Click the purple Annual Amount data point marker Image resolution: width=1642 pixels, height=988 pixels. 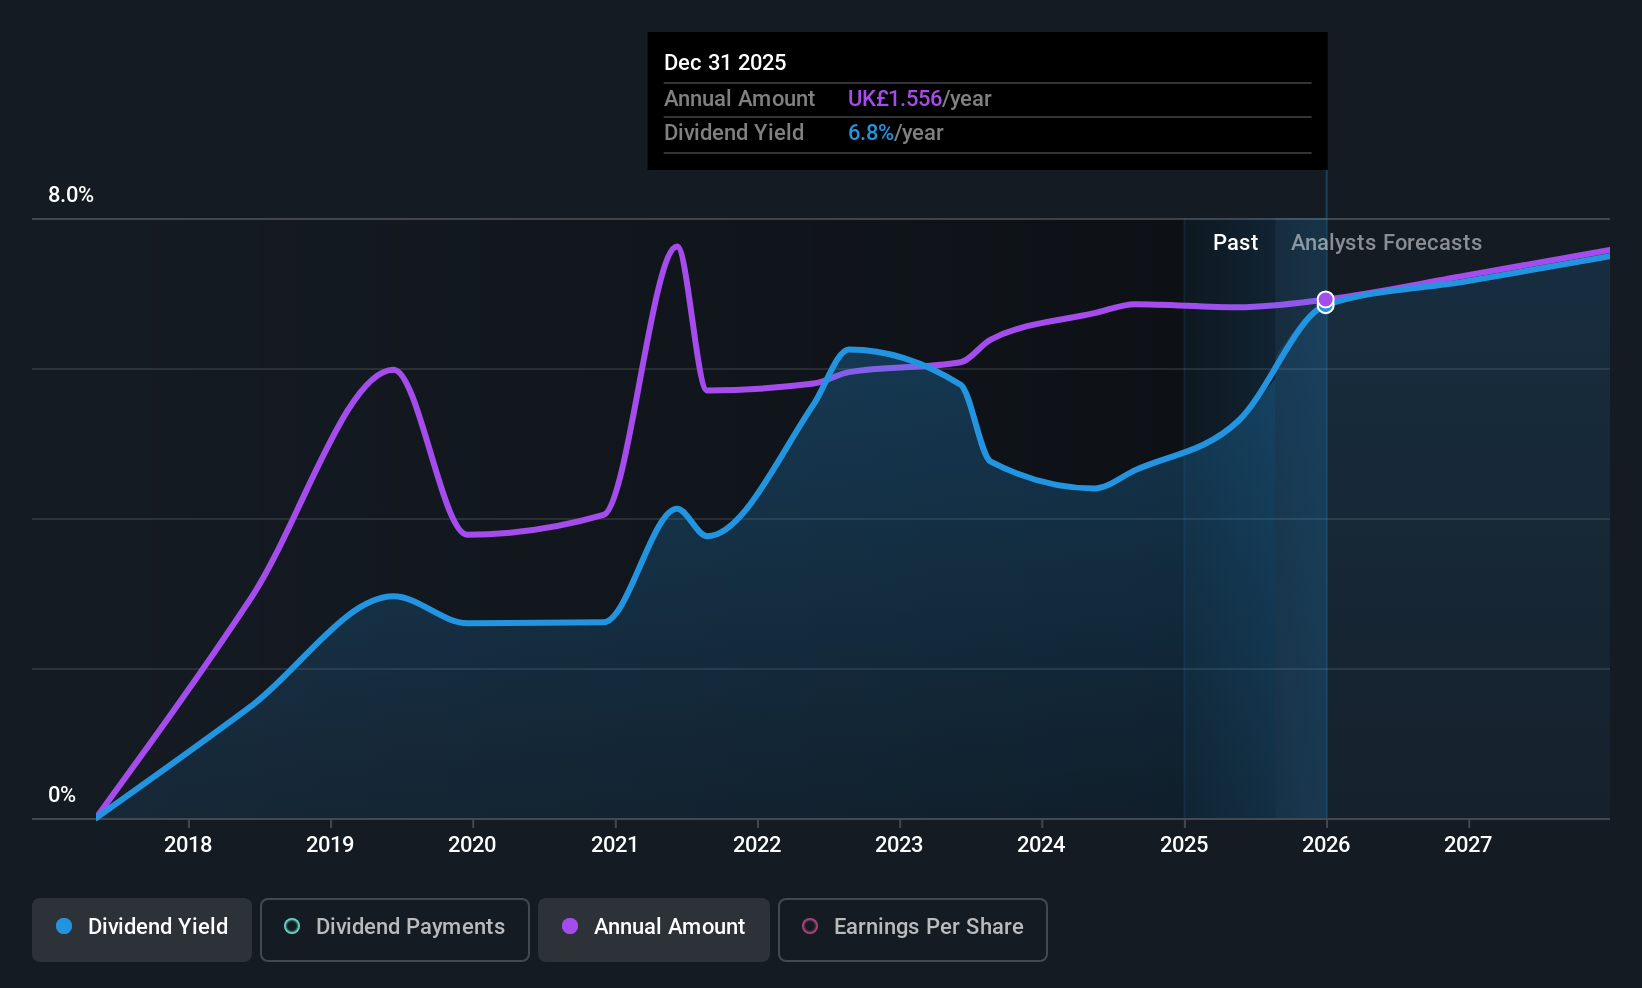pyautogui.click(x=1325, y=299)
